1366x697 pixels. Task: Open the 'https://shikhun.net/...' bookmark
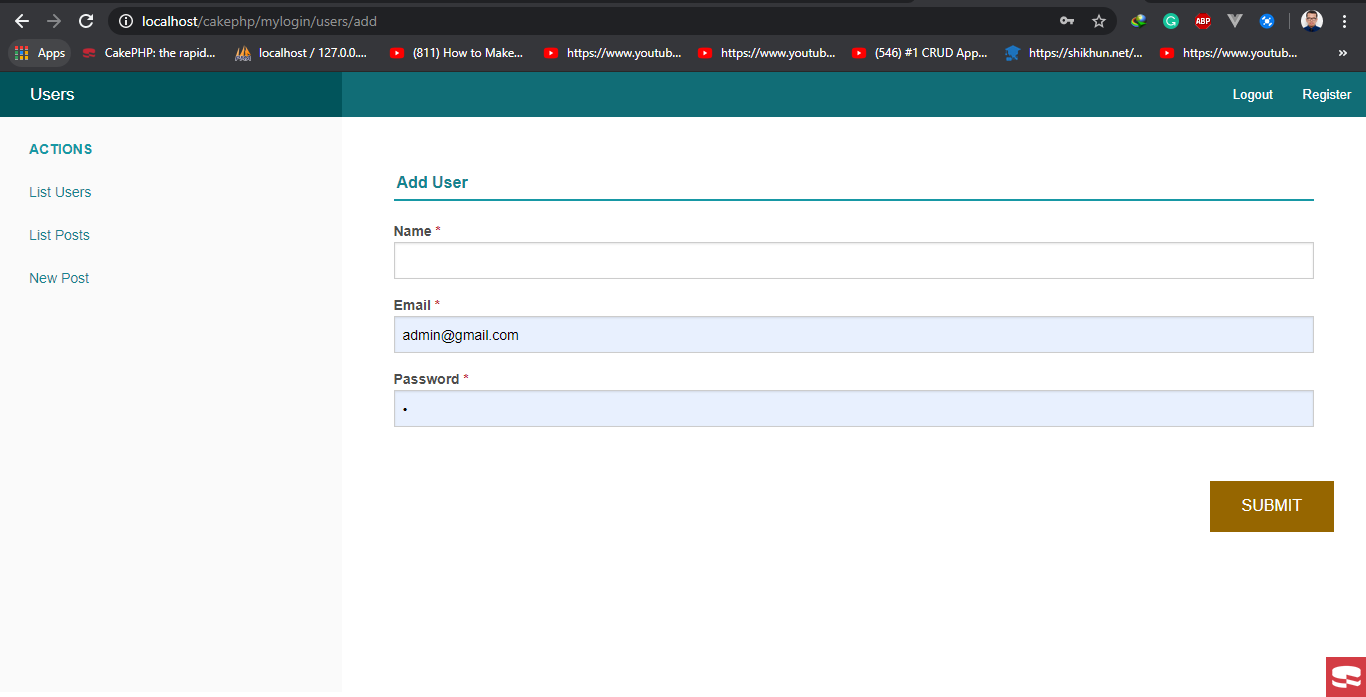coord(1074,53)
